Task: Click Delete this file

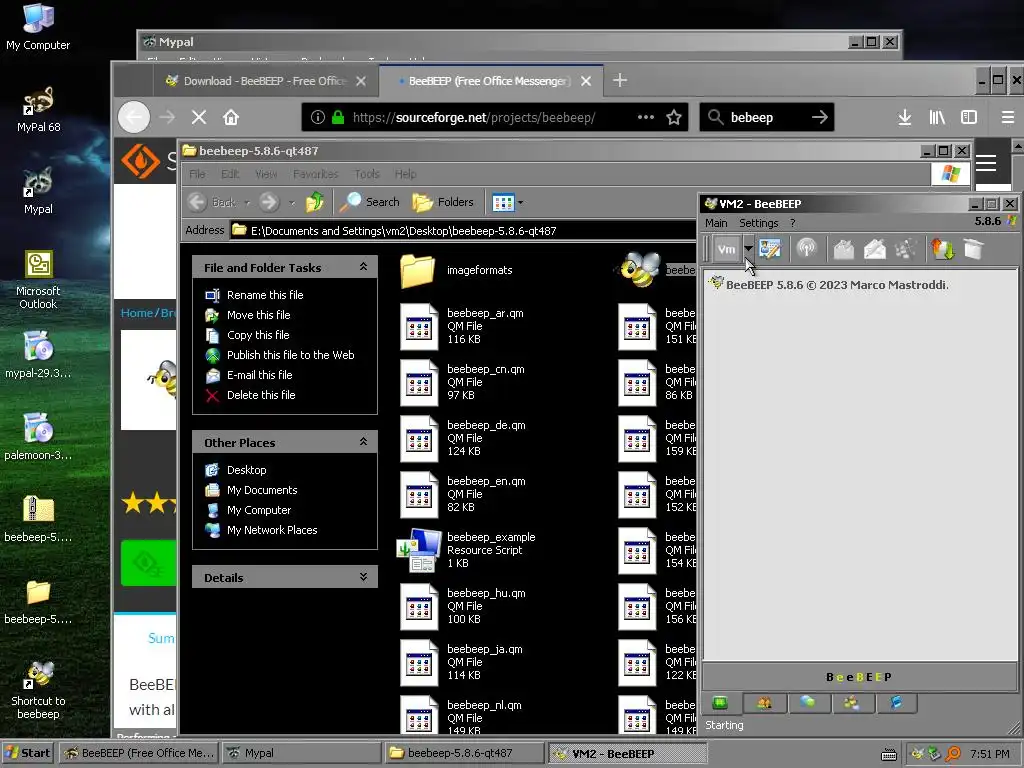Action: [x=261, y=394]
